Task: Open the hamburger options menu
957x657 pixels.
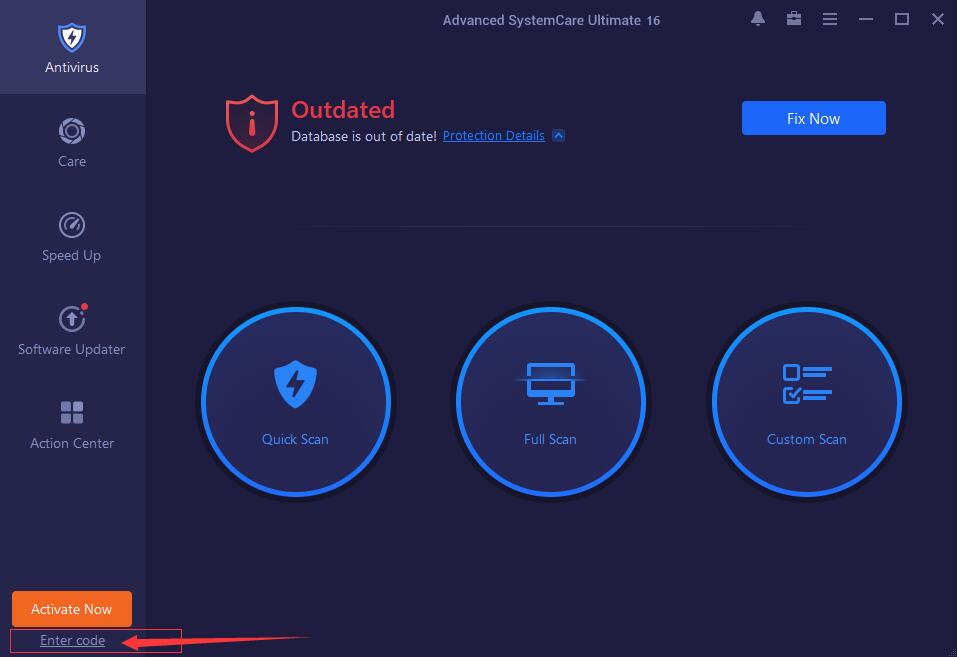Action: click(x=829, y=20)
